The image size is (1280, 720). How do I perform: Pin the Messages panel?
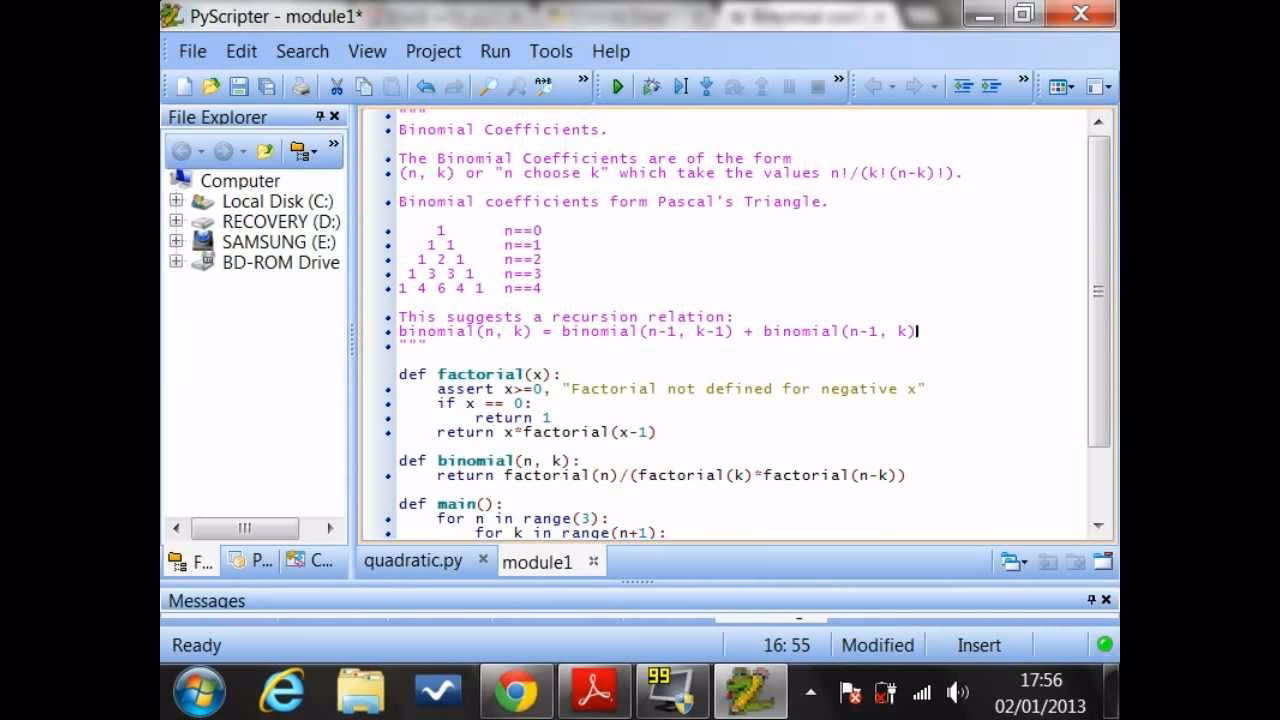coord(1091,600)
